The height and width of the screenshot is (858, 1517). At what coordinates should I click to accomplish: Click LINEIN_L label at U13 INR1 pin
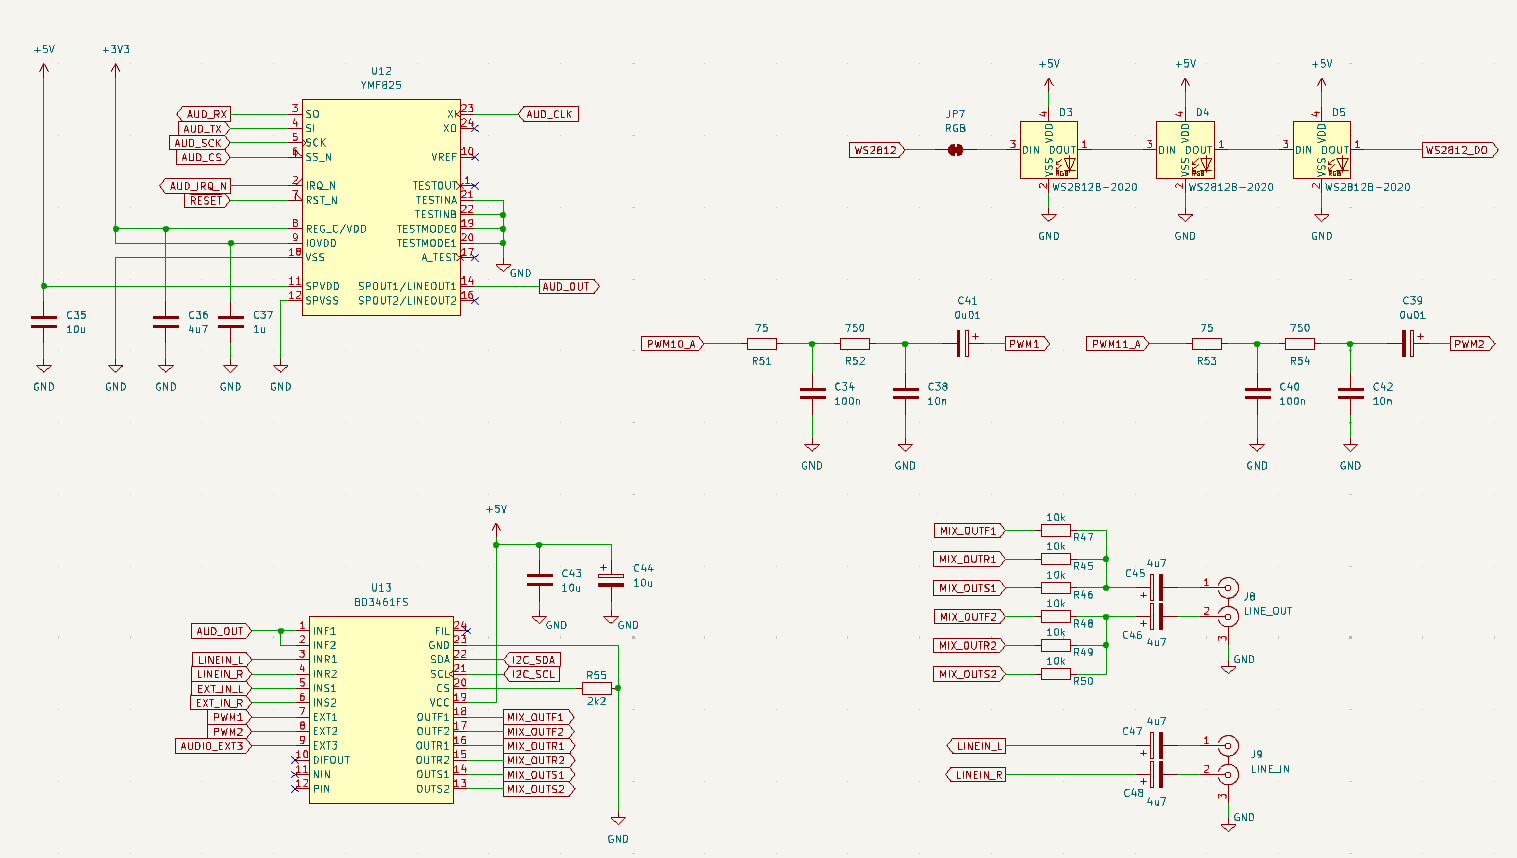coord(221,660)
